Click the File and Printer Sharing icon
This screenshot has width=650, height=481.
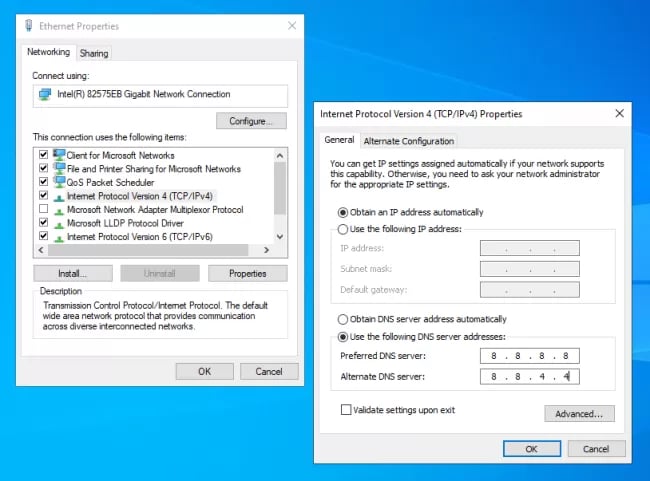(x=59, y=169)
